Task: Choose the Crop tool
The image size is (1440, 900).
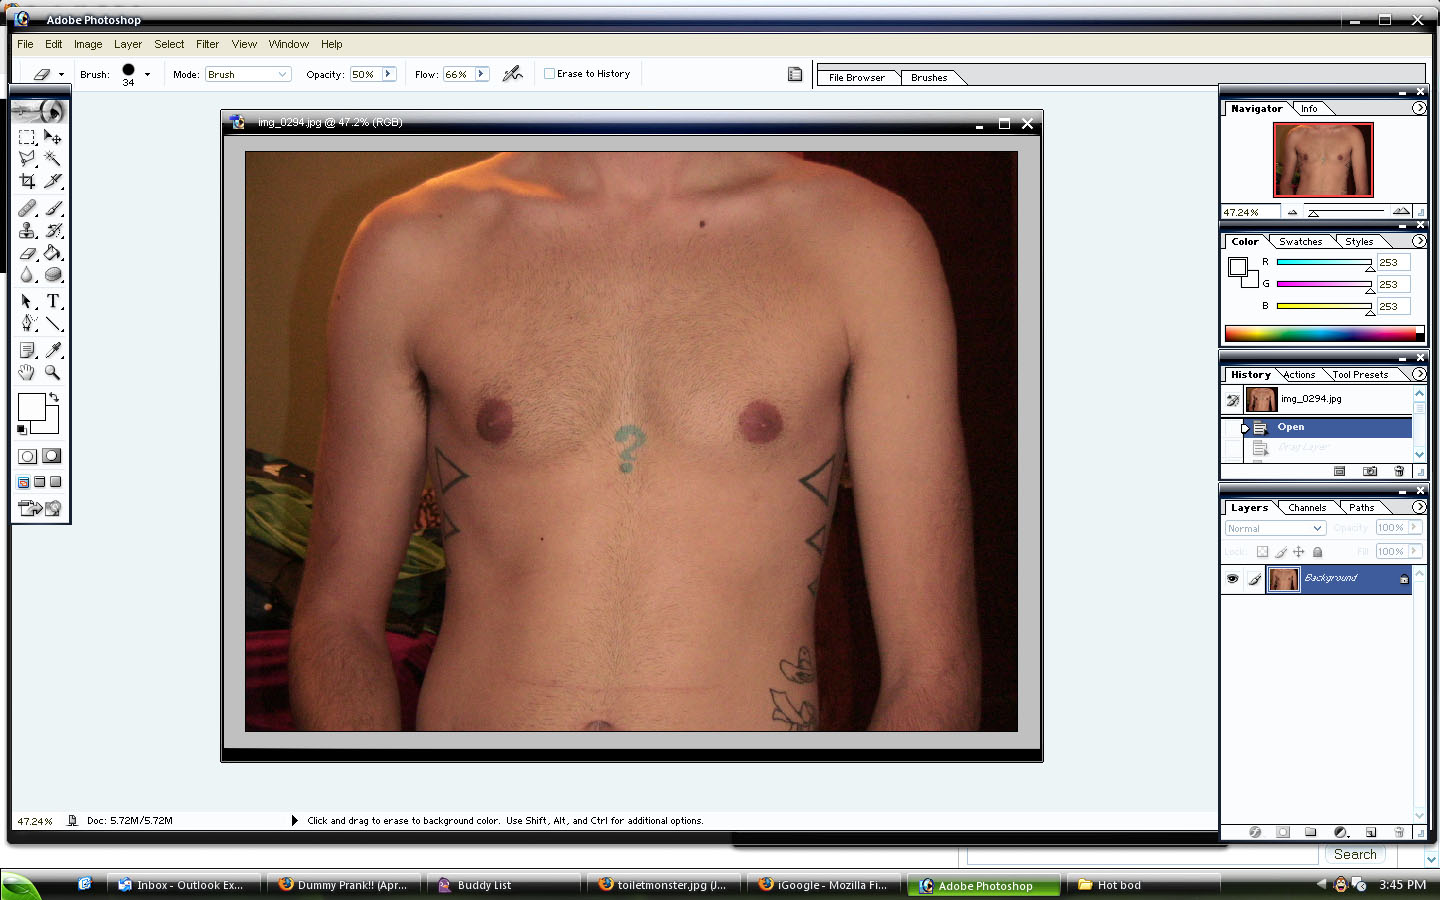Action: 27,181
